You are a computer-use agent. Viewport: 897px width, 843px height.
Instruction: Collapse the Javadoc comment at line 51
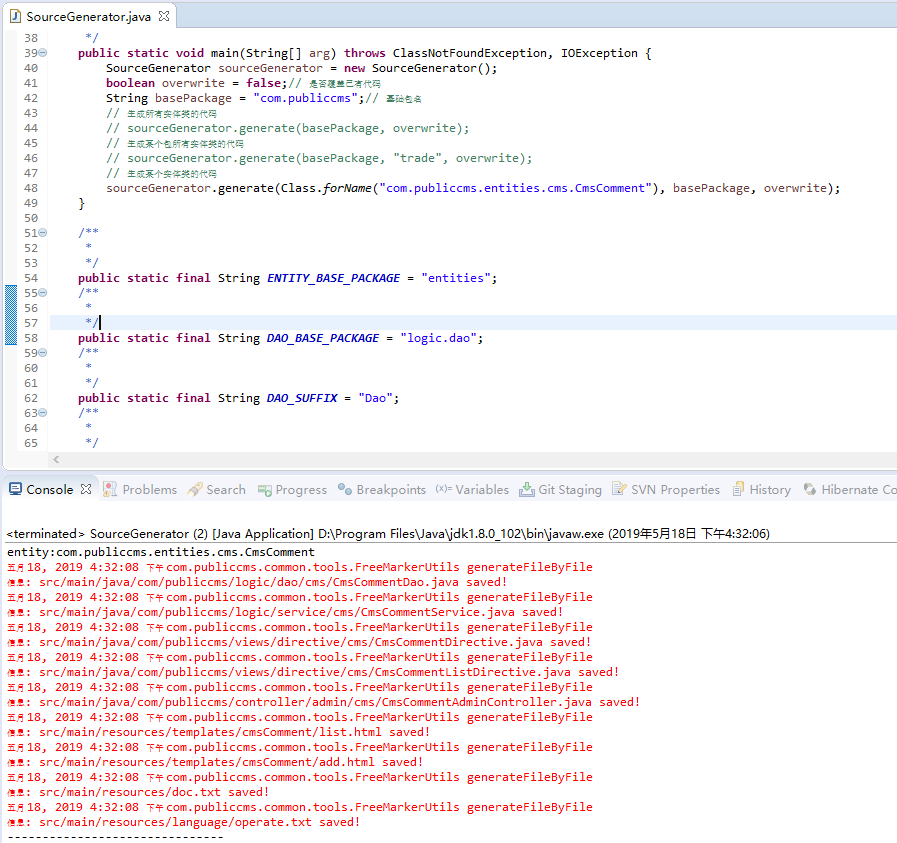coord(42,233)
